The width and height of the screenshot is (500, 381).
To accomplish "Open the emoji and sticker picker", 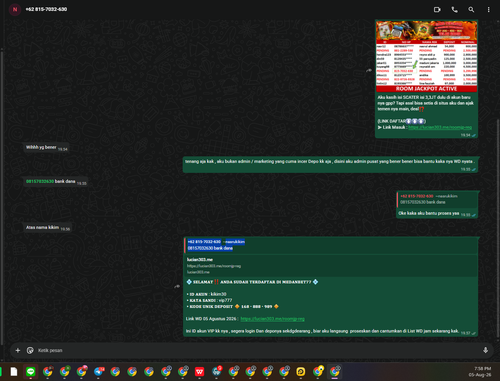I will (30, 350).
